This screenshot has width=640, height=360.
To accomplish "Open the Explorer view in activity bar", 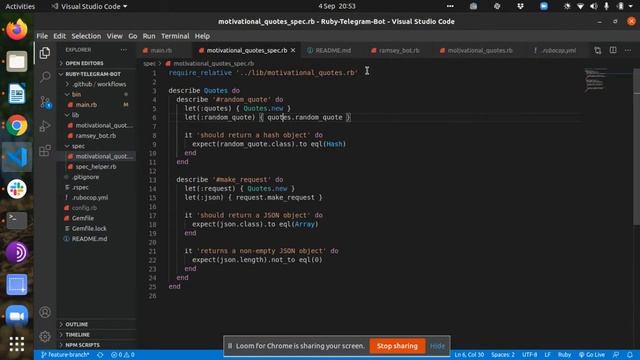I will coord(45,53).
